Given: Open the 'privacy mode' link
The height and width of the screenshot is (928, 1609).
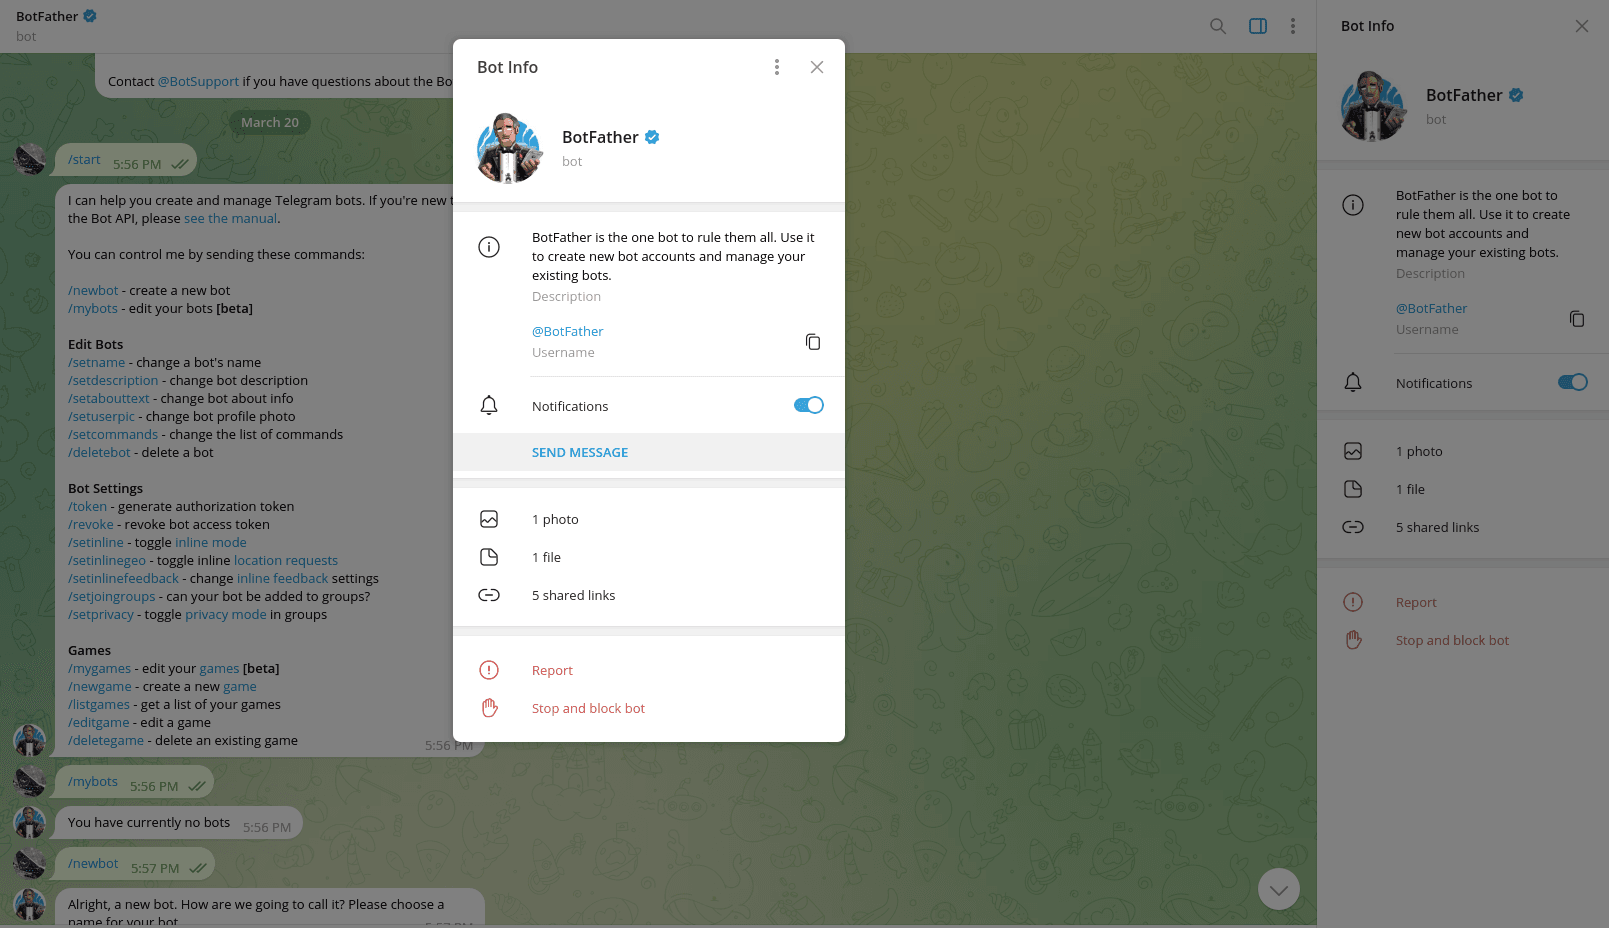Looking at the screenshot, I should [x=226, y=614].
